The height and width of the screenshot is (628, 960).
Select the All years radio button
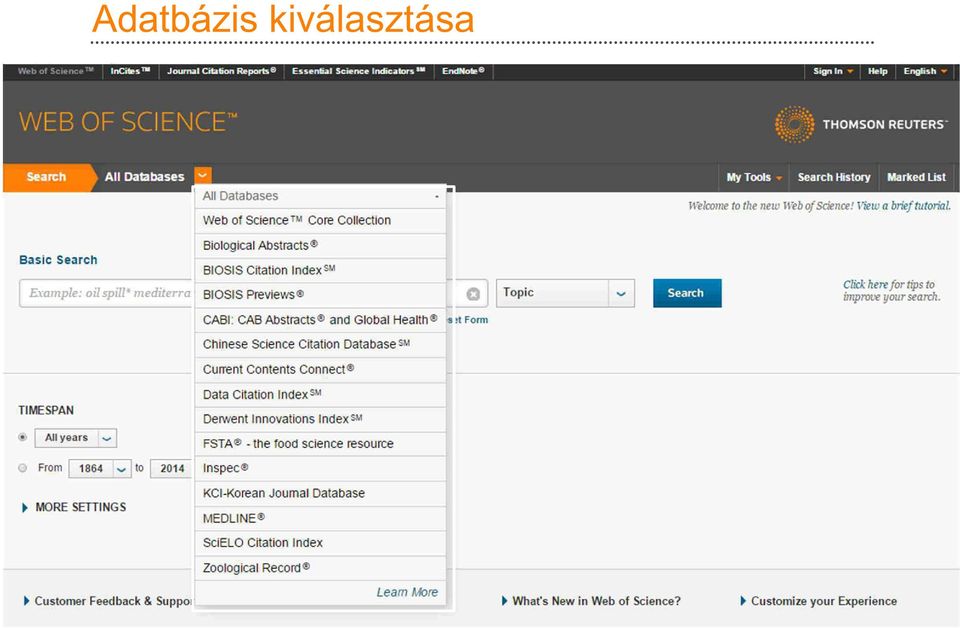pos(23,438)
